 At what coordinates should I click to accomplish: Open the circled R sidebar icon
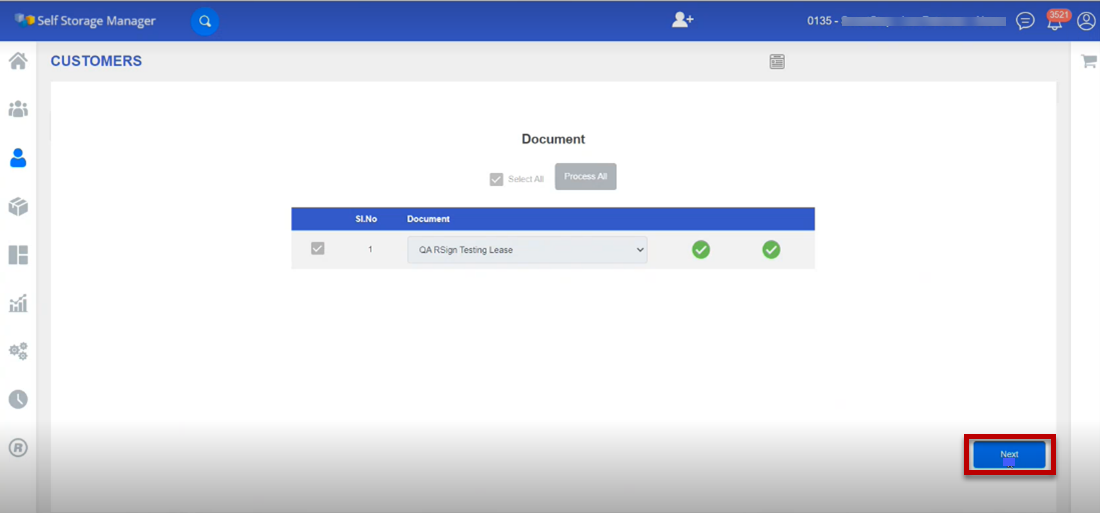[x=18, y=448]
